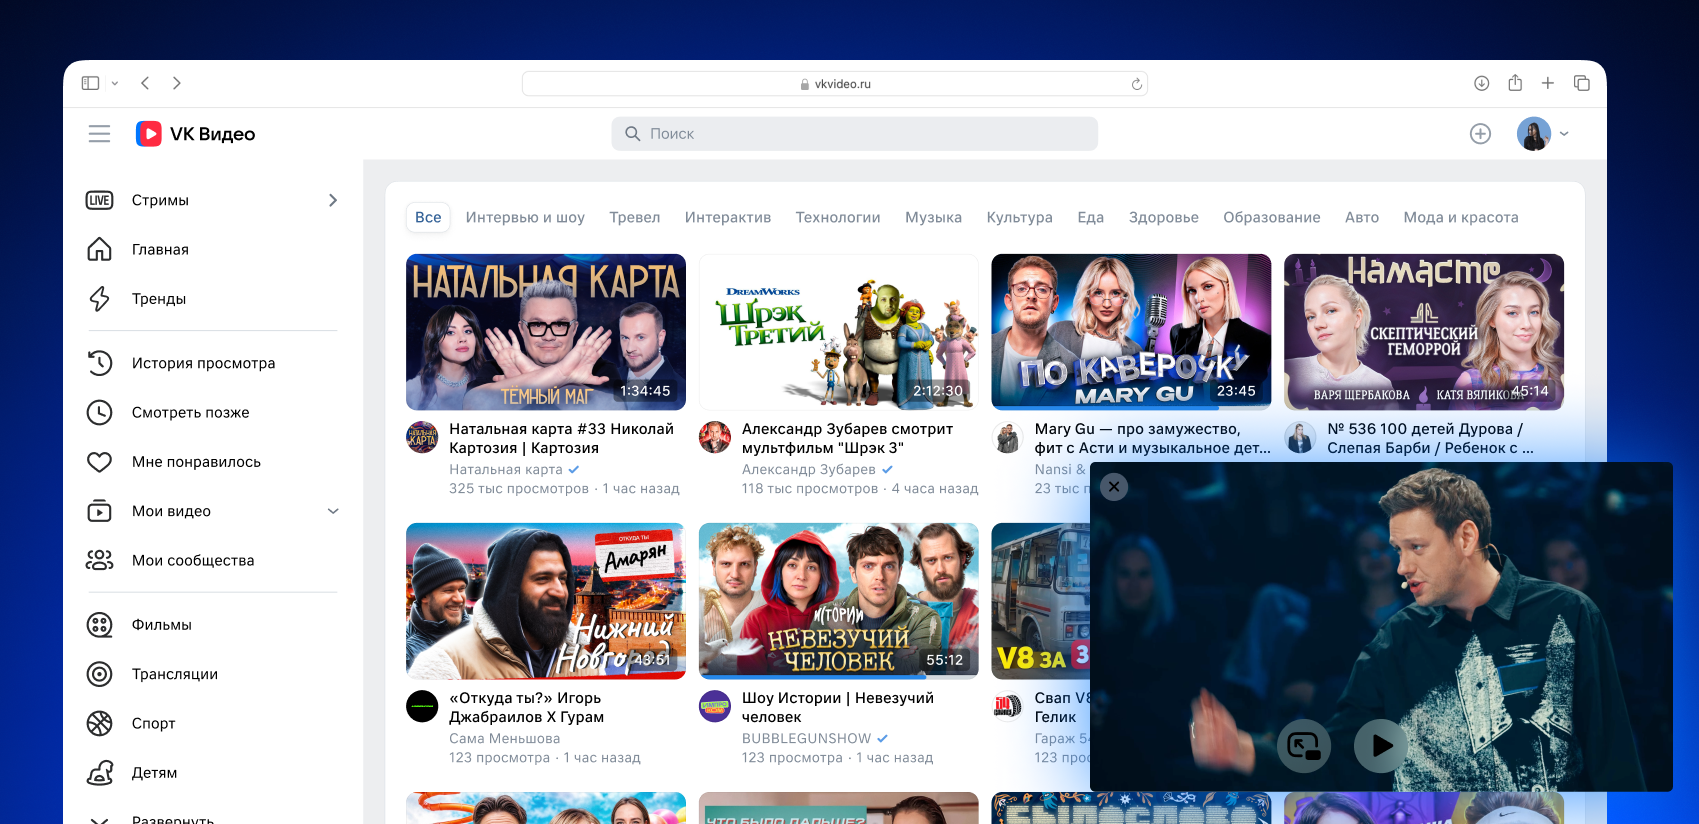Play the Шрэк Третий video thumbnail
The image size is (1699, 824).
click(x=839, y=332)
